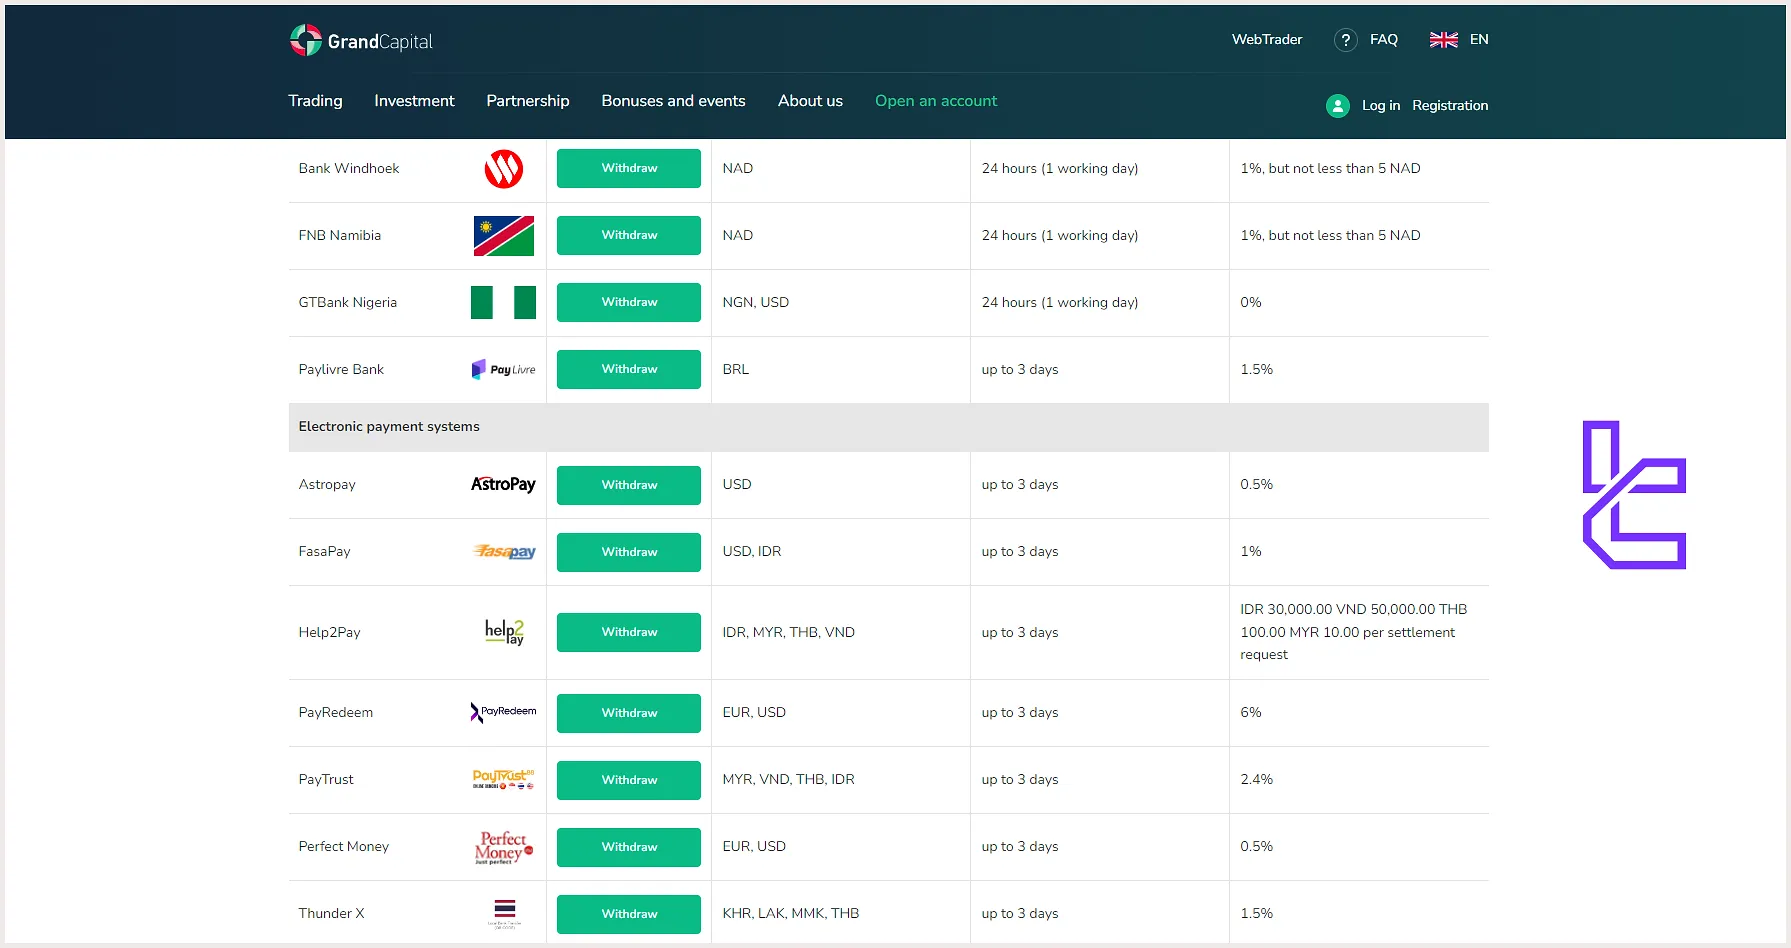Click the GTBank Nigeria flag icon
The width and height of the screenshot is (1791, 948).
click(503, 302)
